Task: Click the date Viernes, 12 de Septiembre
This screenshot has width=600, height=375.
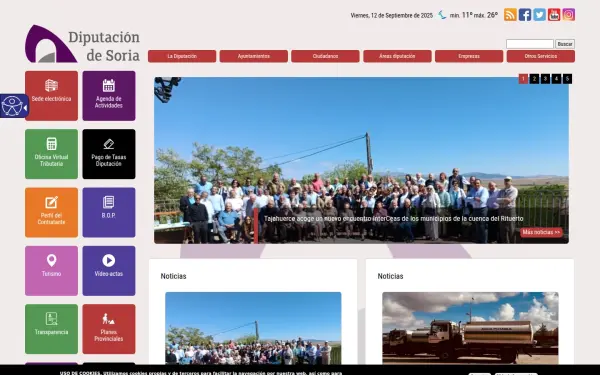Action: pyautogui.click(x=391, y=15)
